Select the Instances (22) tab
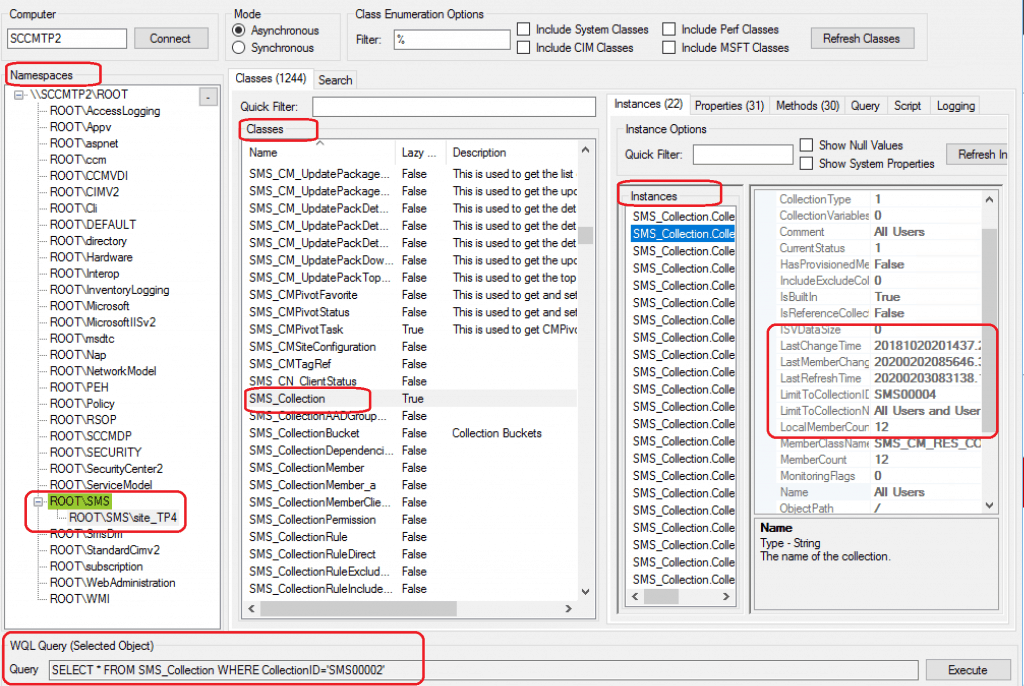The image size is (1024, 686). 648,105
